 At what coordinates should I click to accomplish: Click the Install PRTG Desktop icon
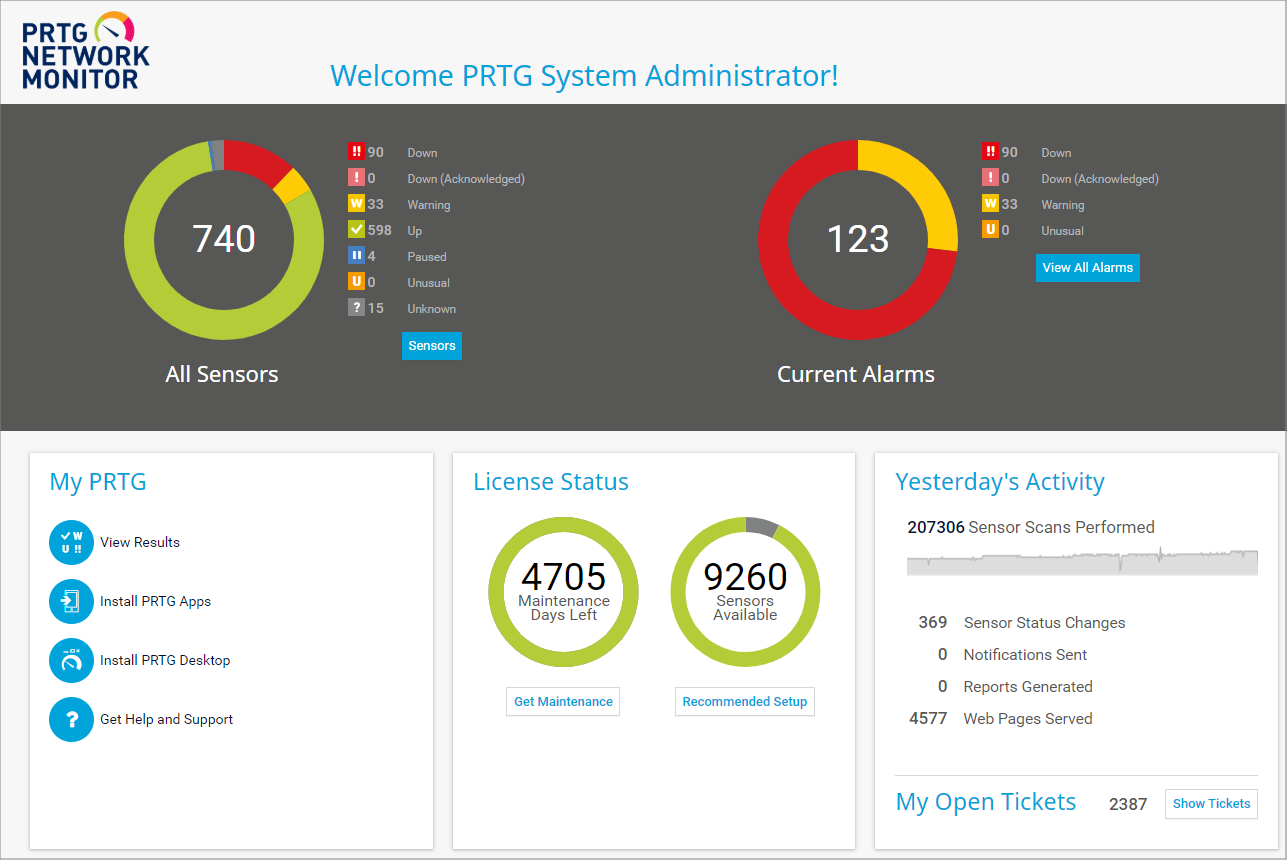[71, 660]
